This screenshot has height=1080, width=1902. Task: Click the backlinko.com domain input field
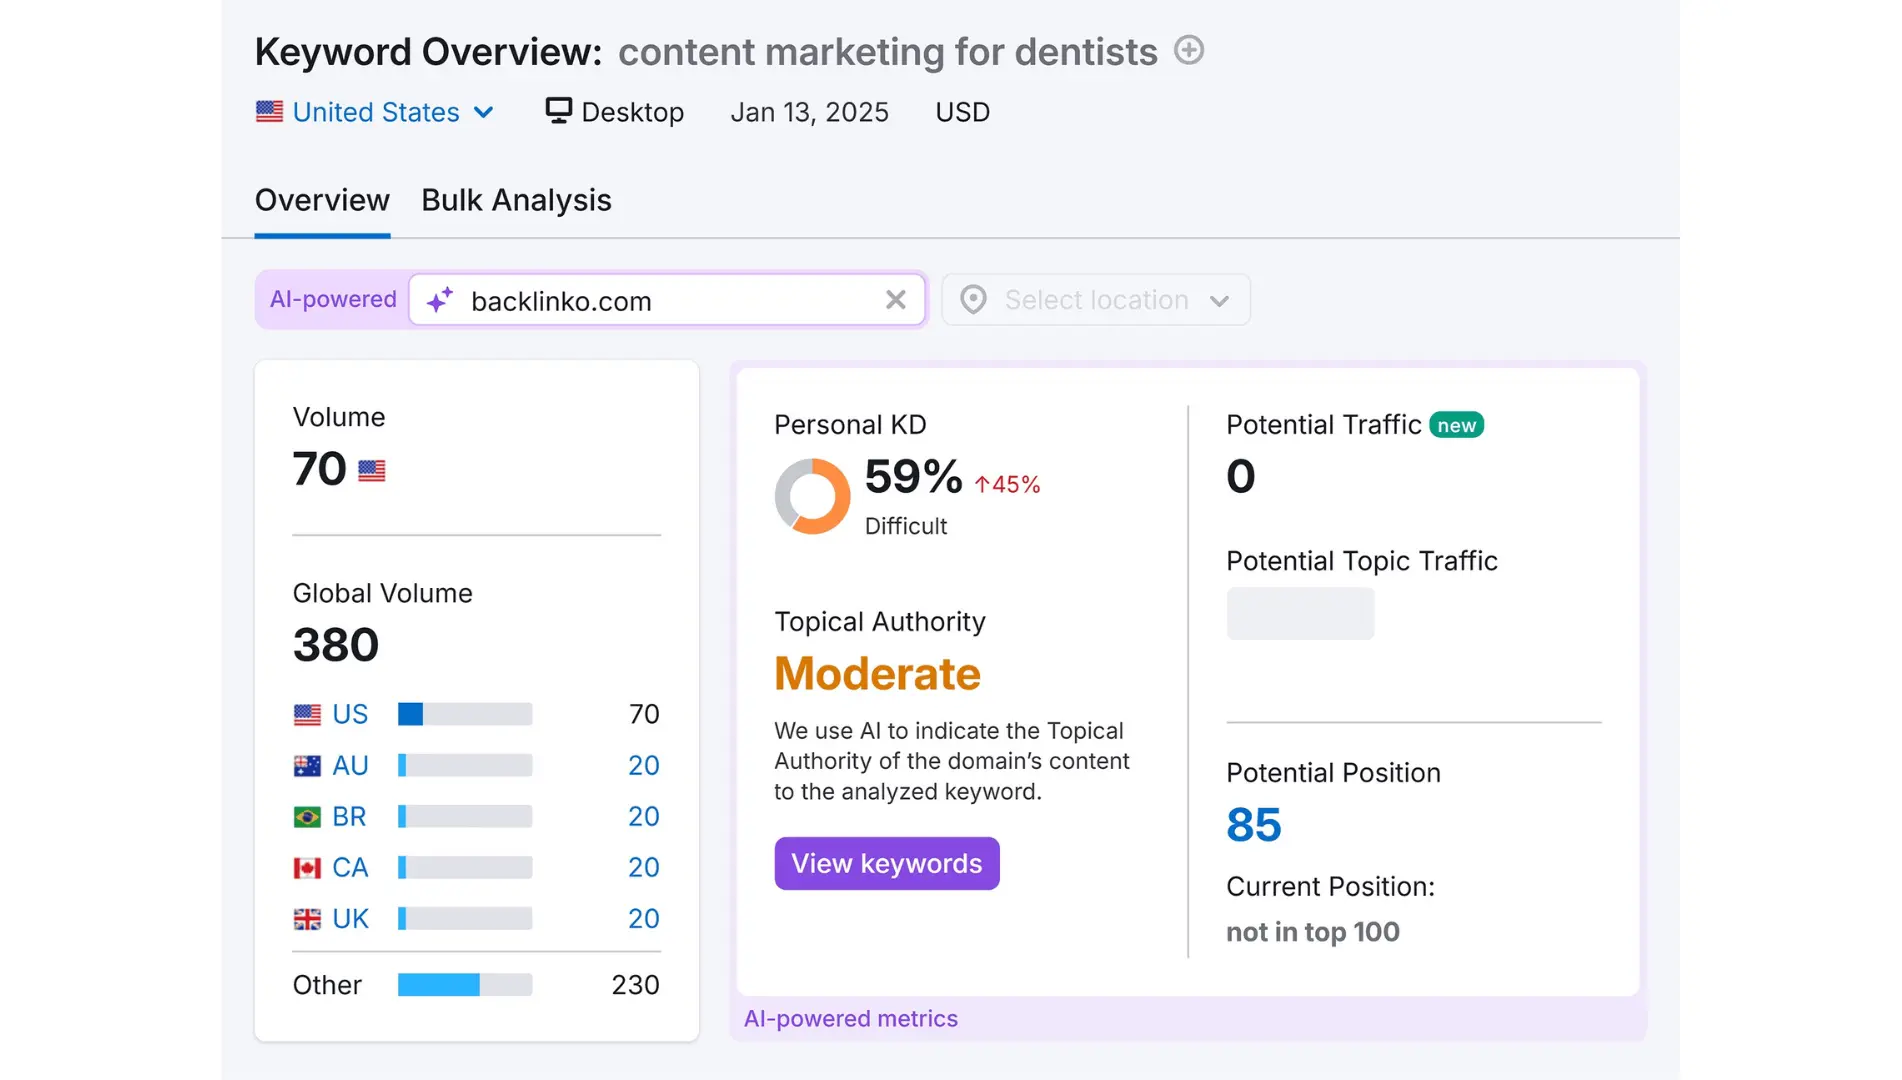pyautogui.click(x=660, y=301)
